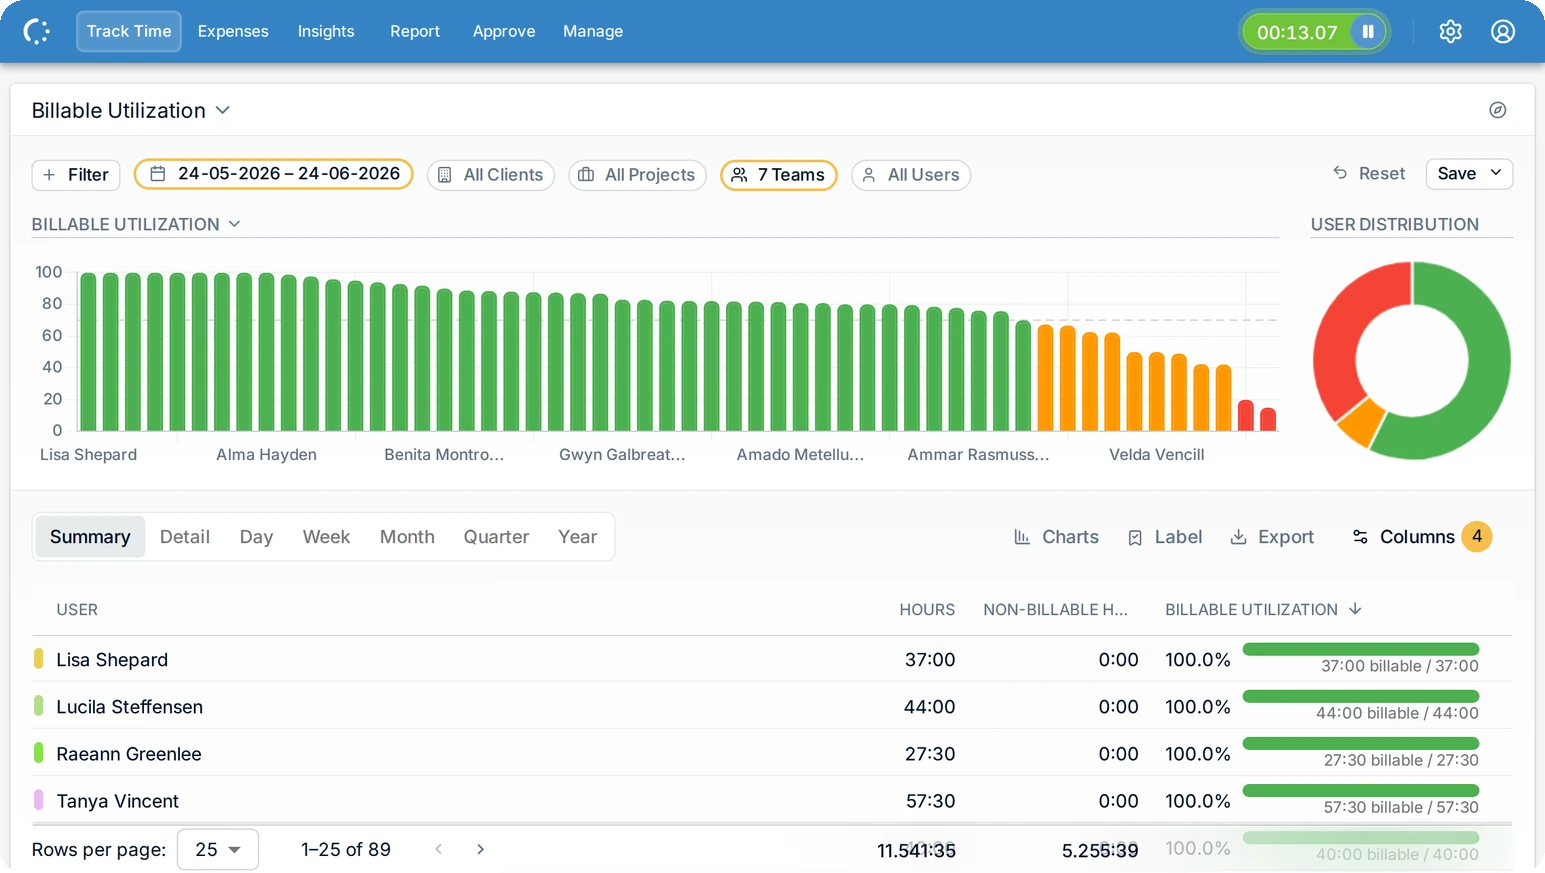The image size is (1545, 873).
Task: Click the app logo icon
Action: click(37, 31)
